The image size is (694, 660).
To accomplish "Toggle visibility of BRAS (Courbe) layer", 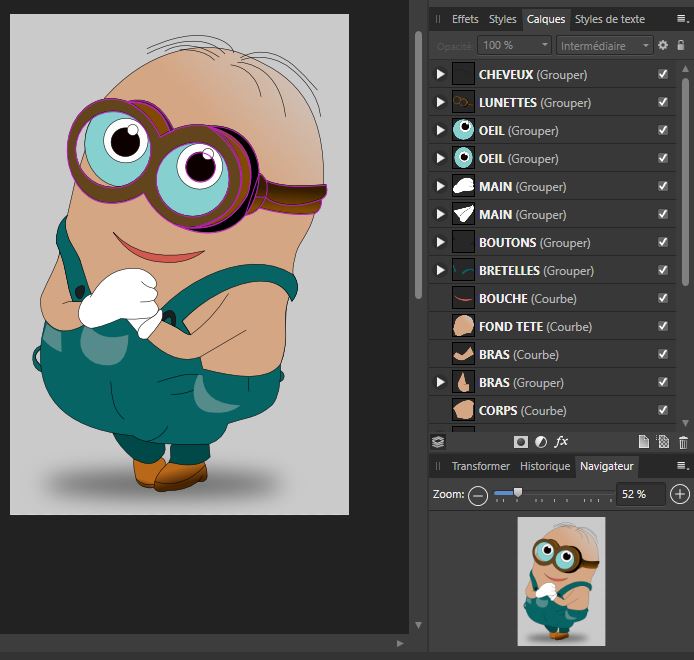I will pyautogui.click(x=663, y=354).
